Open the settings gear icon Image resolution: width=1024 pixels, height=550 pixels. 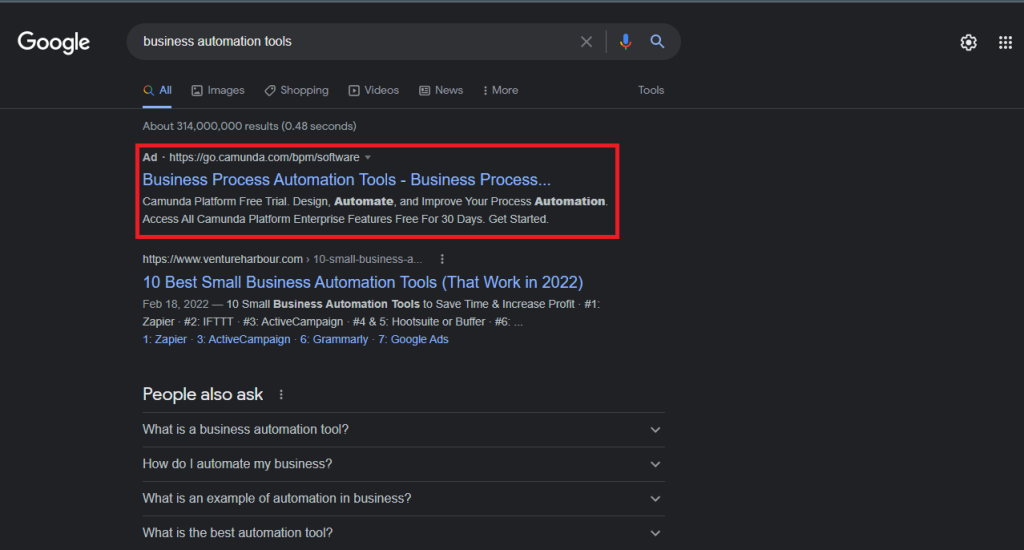click(x=968, y=42)
